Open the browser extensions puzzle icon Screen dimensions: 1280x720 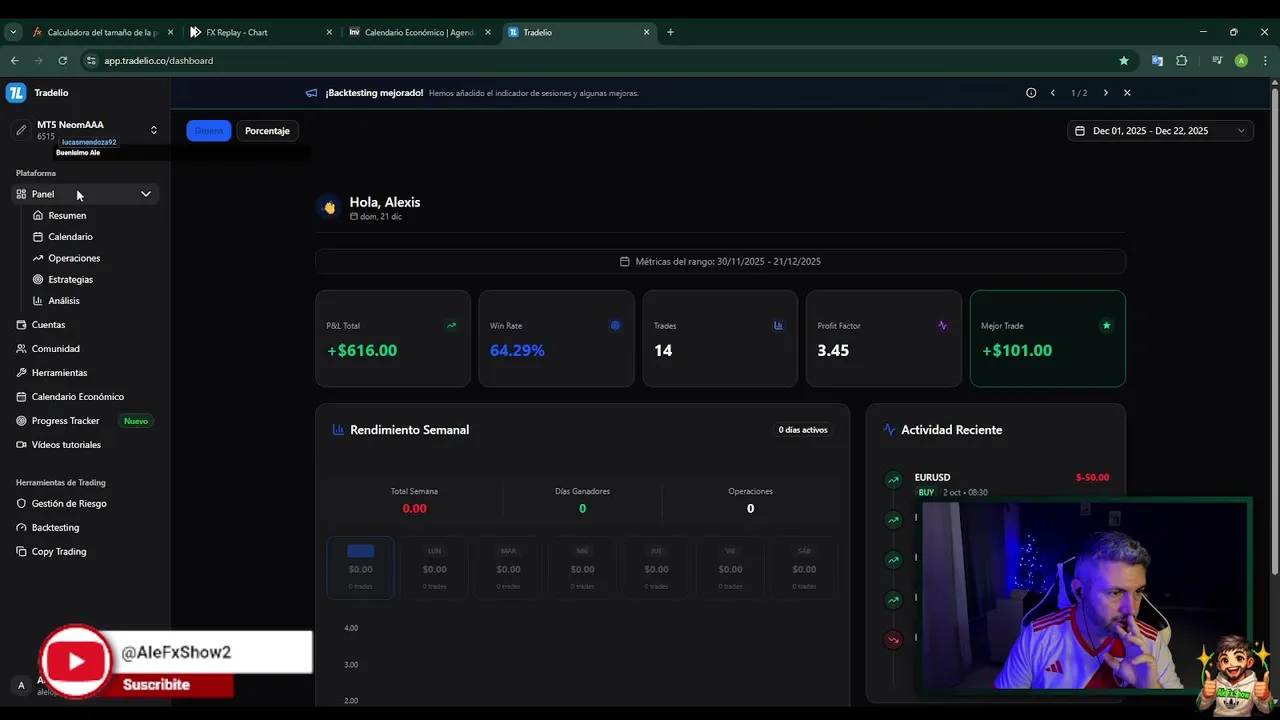pos(1181,61)
